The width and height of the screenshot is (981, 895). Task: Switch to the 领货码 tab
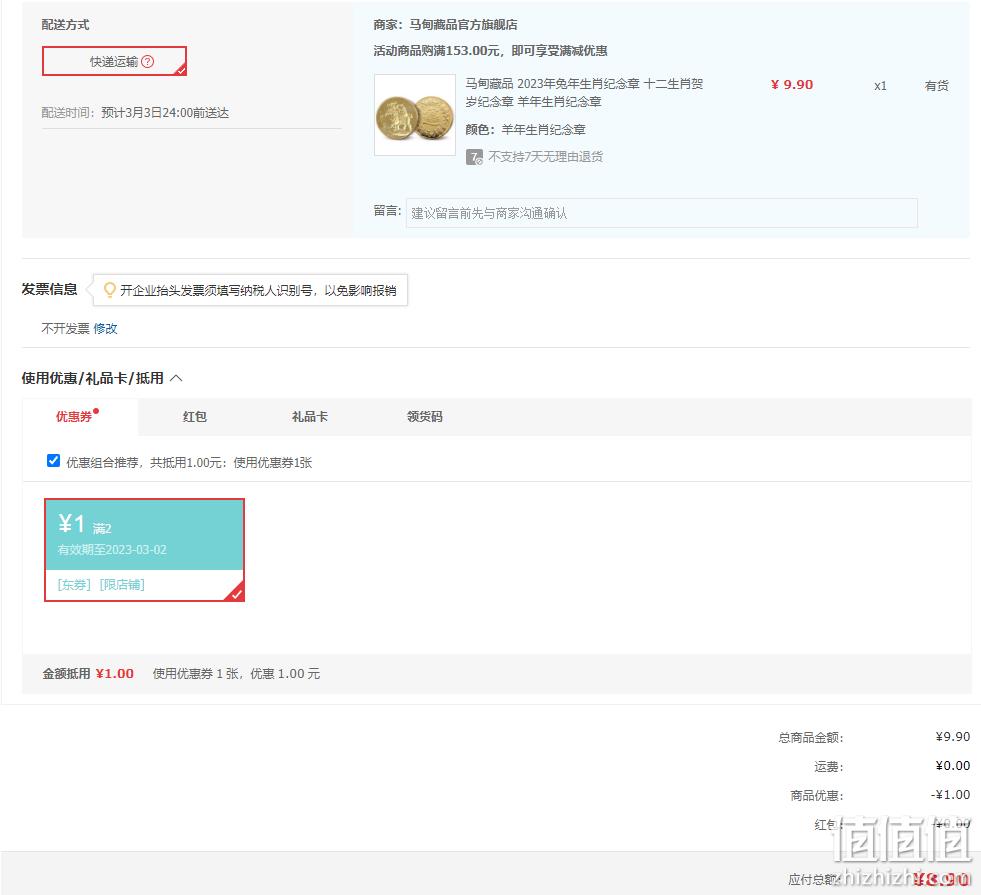425,417
